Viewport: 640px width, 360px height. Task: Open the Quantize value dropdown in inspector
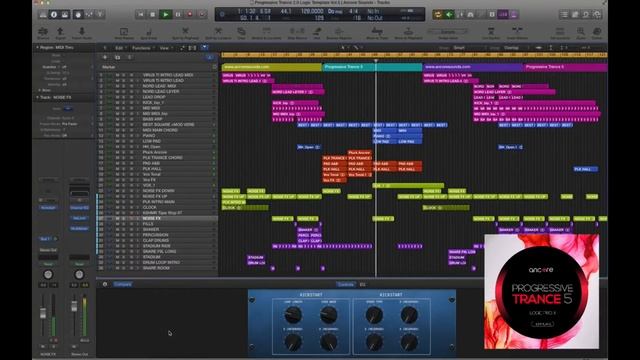(x=64, y=67)
